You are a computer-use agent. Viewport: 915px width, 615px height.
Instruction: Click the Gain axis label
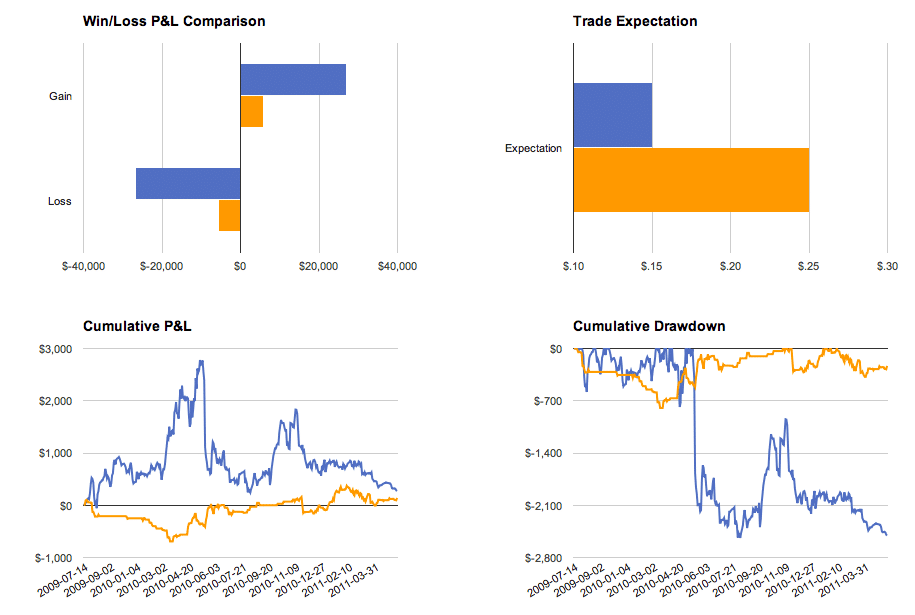click(x=60, y=96)
